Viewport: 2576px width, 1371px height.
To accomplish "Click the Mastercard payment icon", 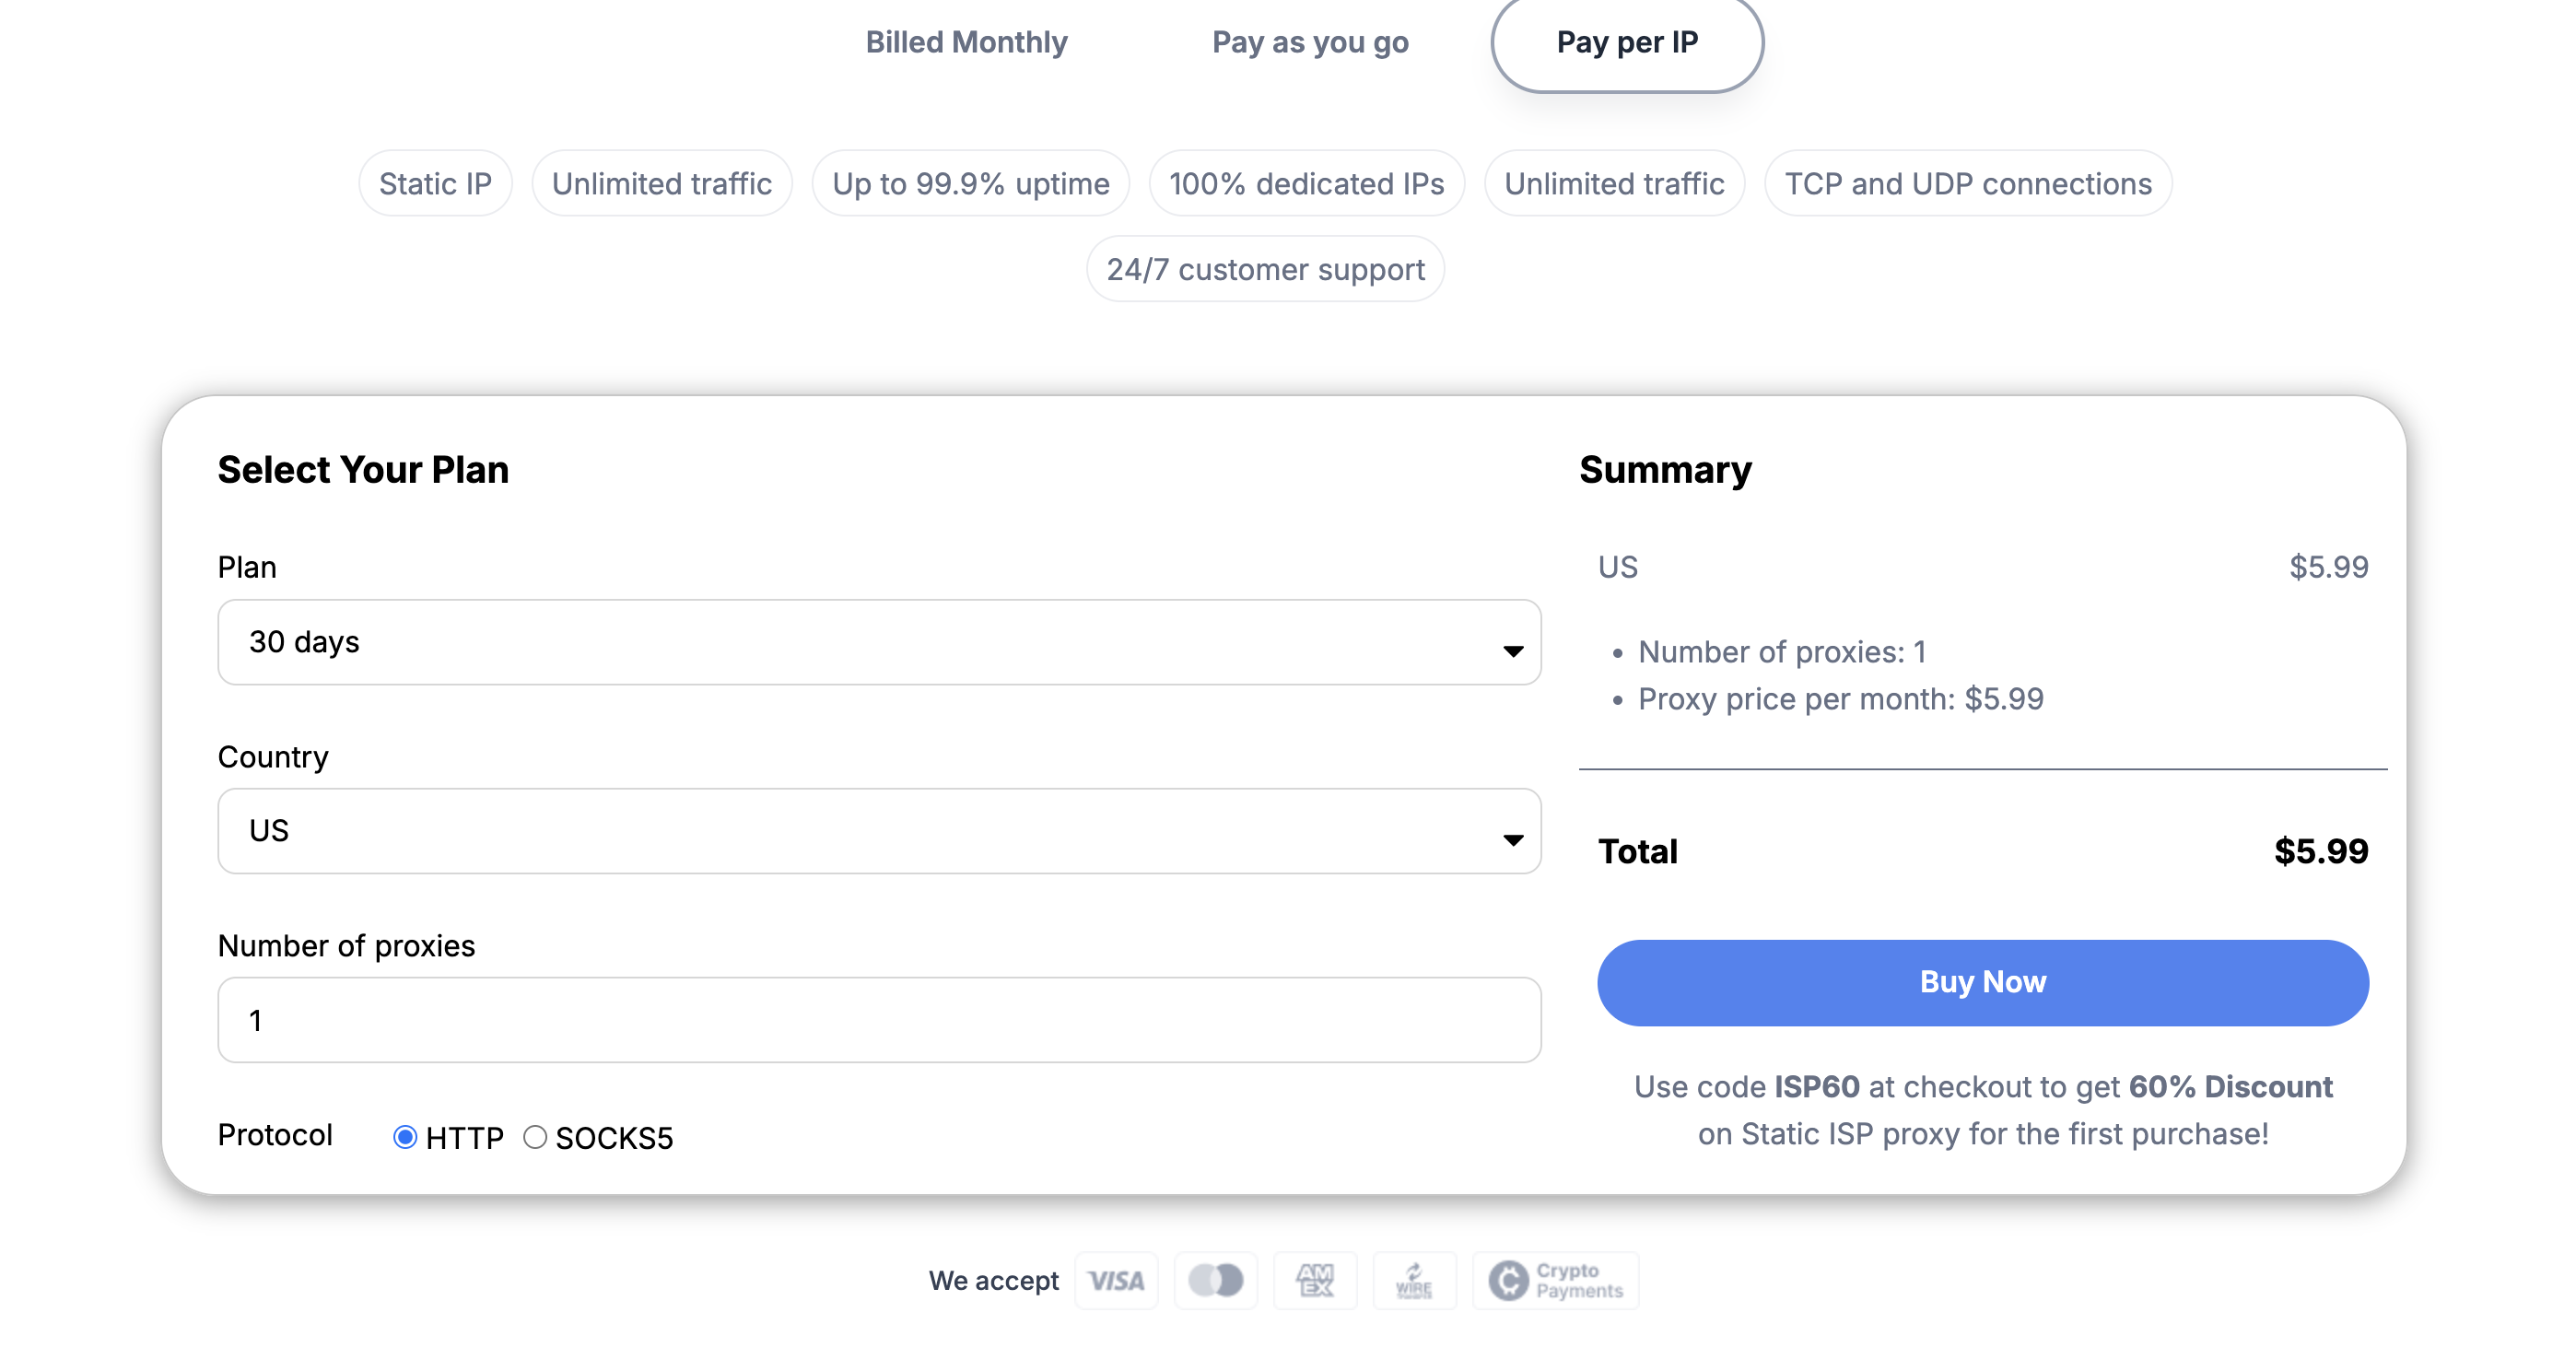I will coord(1215,1280).
